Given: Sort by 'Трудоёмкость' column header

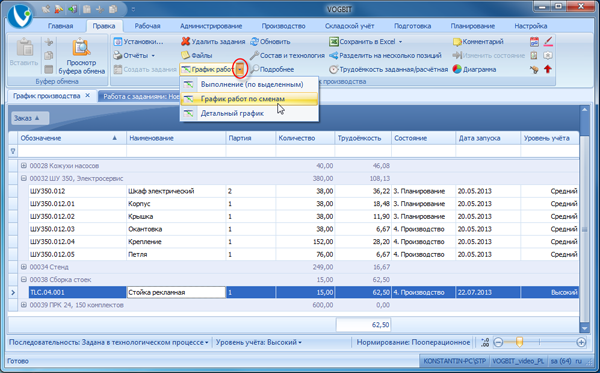Looking at the screenshot, I should pos(363,138).
